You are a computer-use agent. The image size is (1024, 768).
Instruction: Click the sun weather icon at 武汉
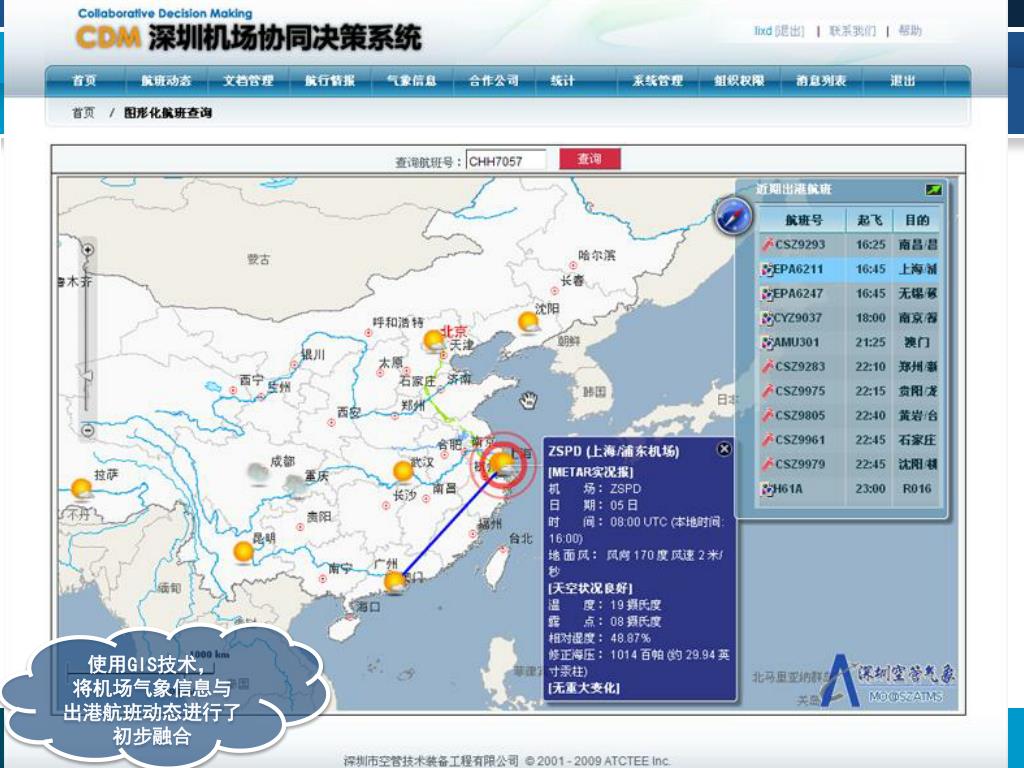point(404,471)
